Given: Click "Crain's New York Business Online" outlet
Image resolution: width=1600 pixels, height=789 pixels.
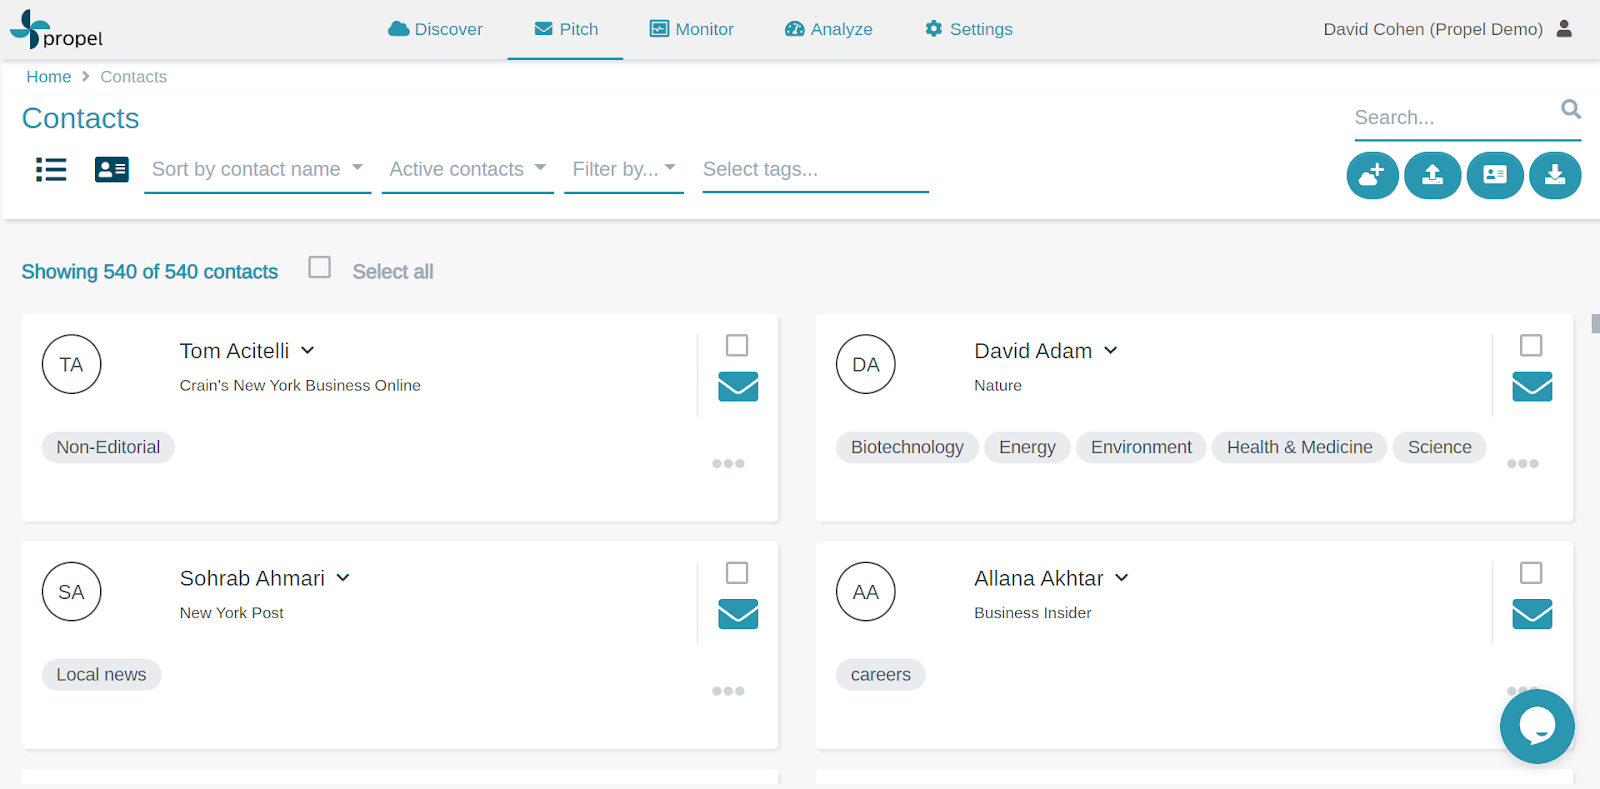Looking at the screenshot, I should point(300,386).
